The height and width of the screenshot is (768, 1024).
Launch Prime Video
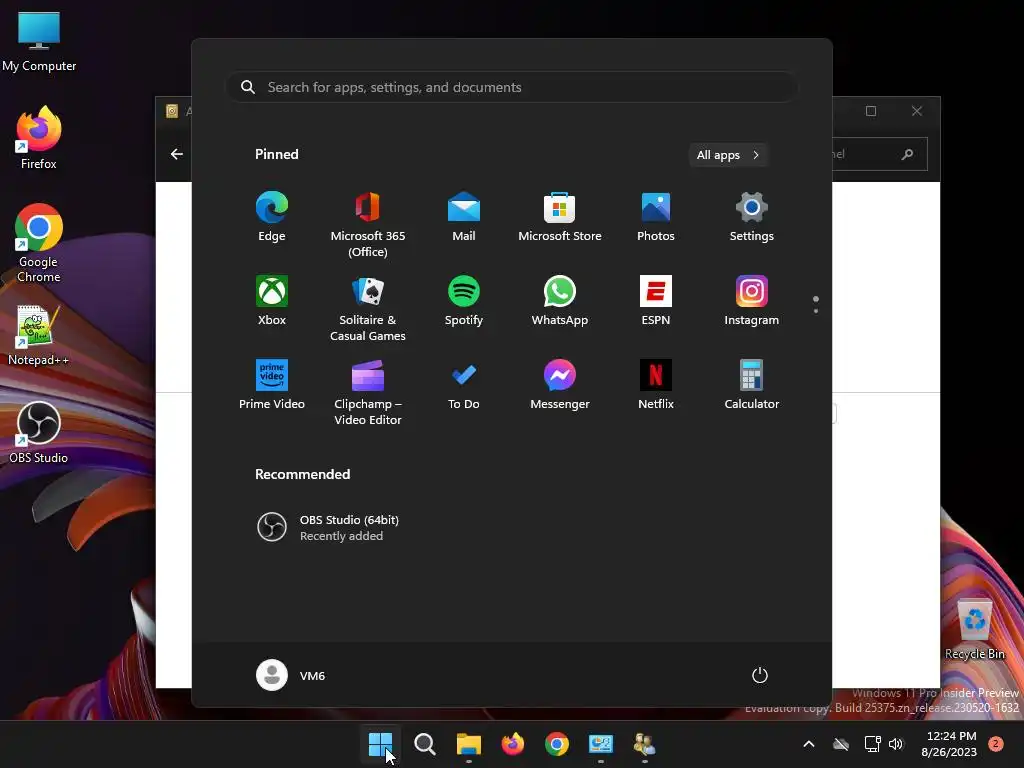pyautogui.click(x=272, y=385)
